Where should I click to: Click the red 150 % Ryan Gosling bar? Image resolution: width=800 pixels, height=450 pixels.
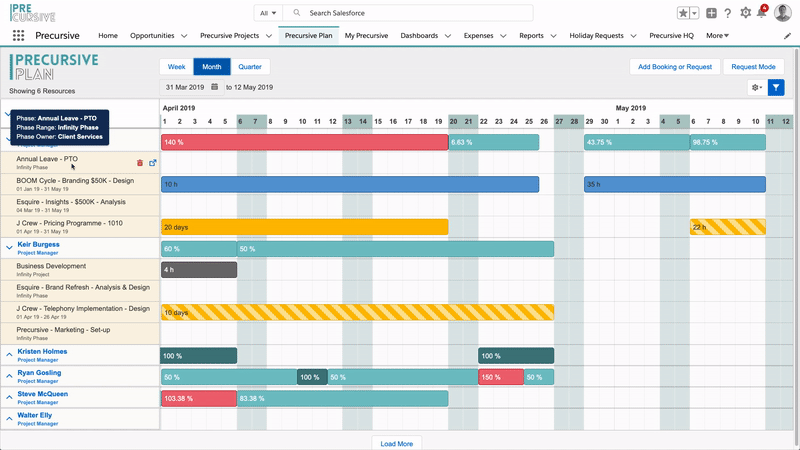[x=501, y=377]
